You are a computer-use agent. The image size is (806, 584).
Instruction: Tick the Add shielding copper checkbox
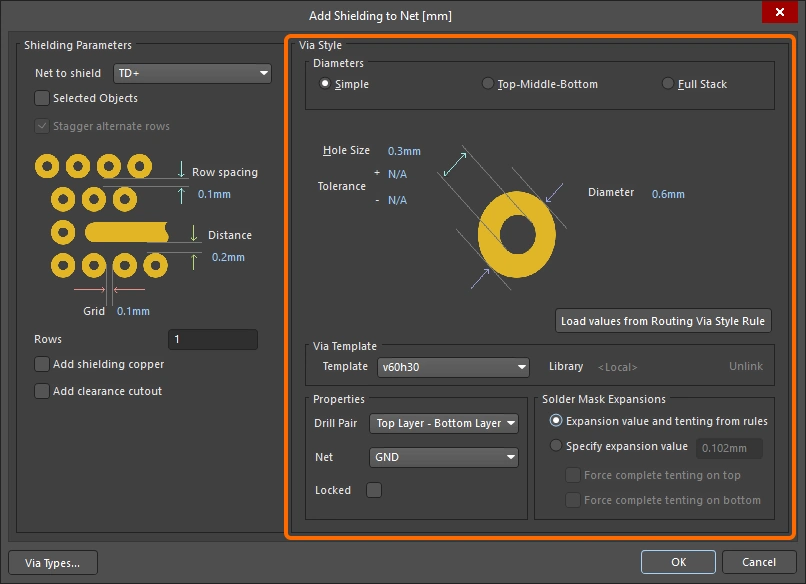(42, 364)
